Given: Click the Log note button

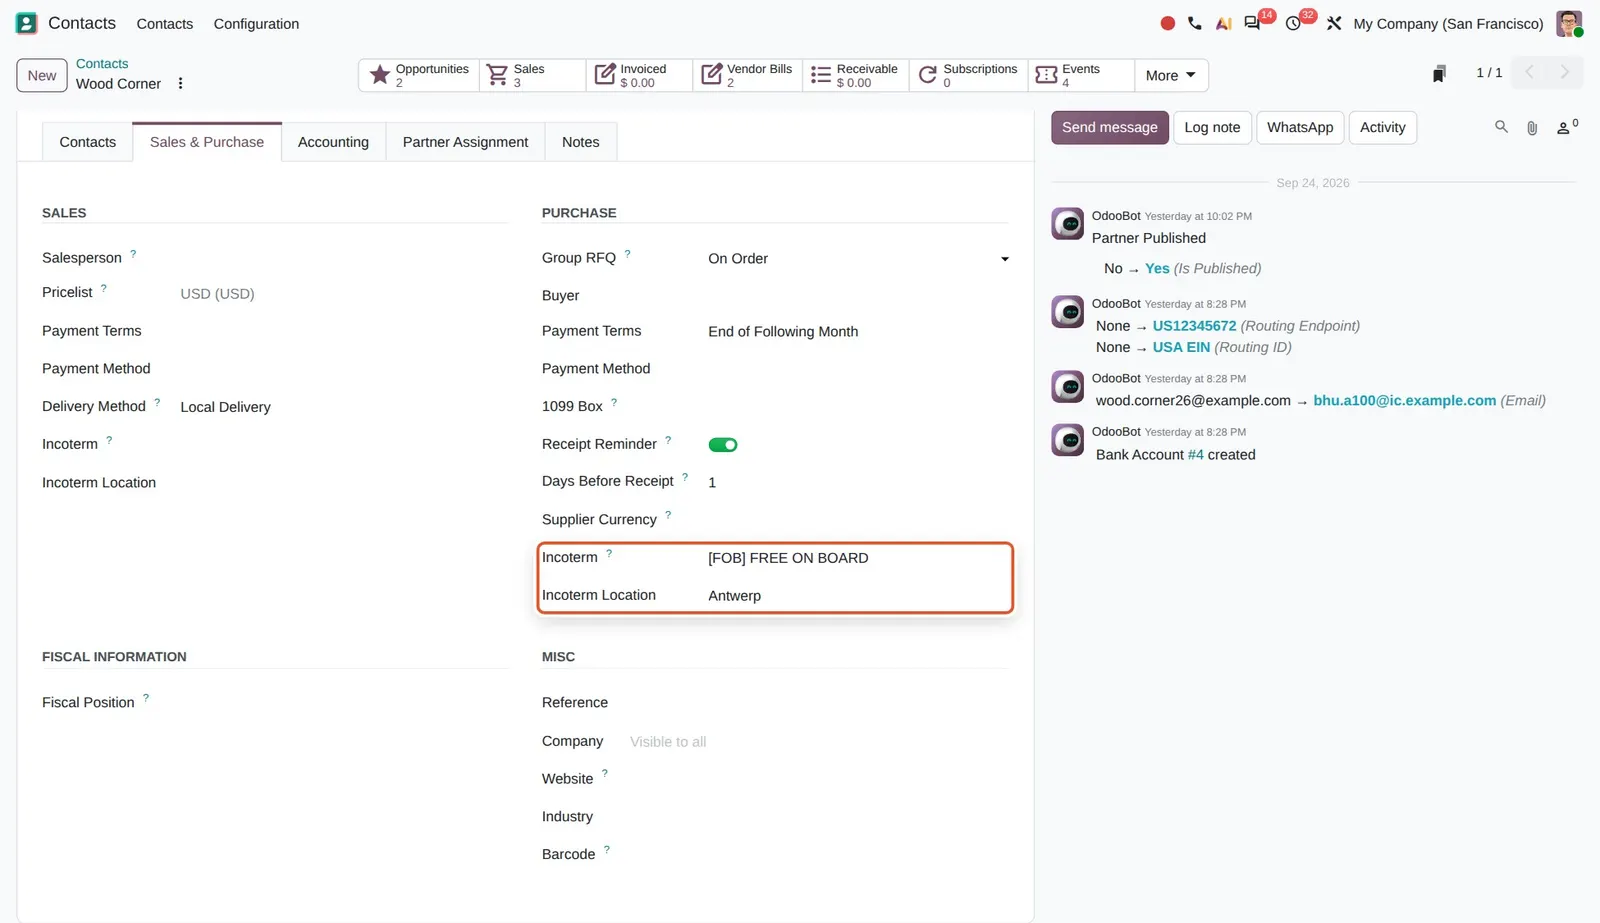Looking at the screenshot, I should (x=1212, y=127).
